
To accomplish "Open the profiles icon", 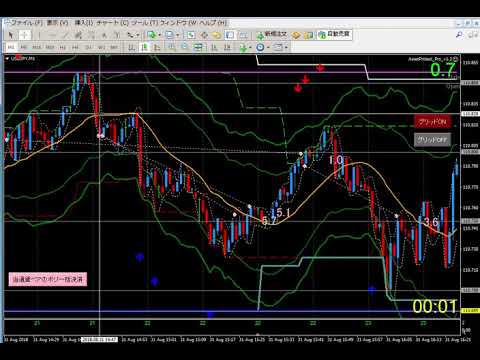I will click(x=169, y=35).
